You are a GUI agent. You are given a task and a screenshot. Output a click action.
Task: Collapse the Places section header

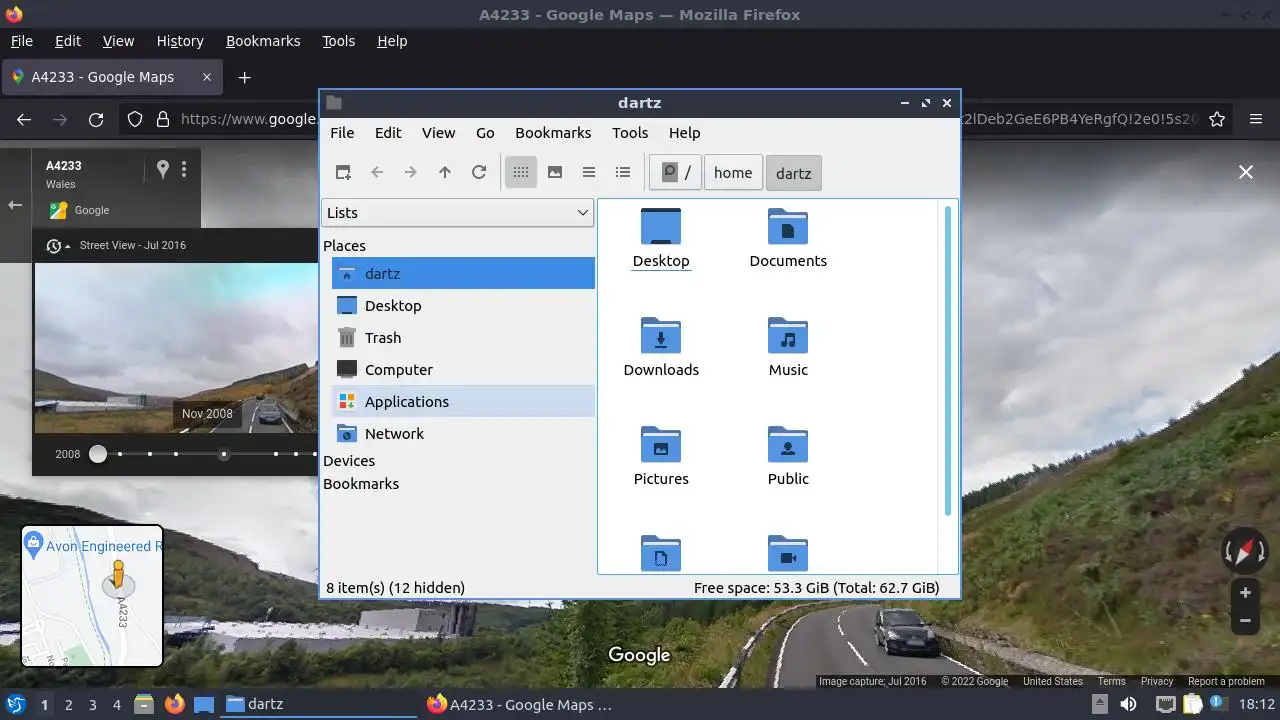click(344, 245)
